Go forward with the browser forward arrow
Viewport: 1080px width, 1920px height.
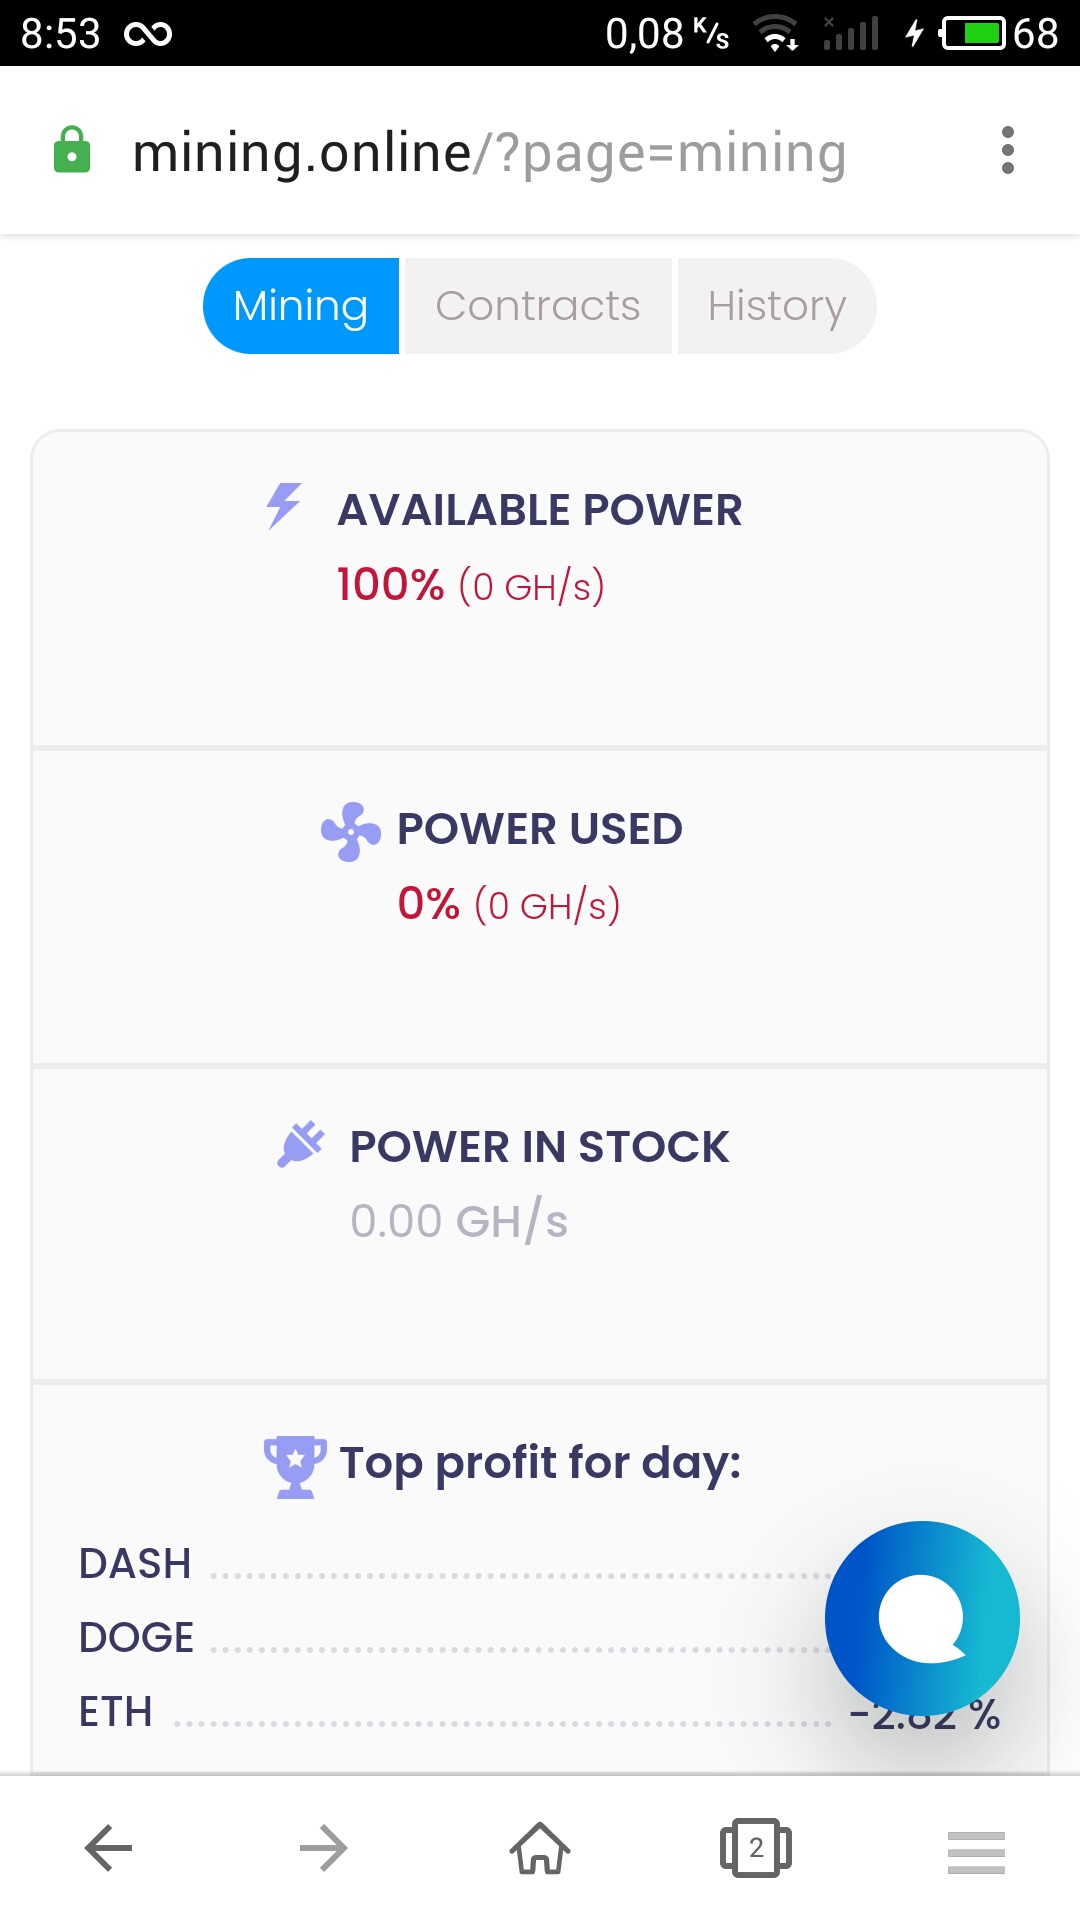(324, 1848)
